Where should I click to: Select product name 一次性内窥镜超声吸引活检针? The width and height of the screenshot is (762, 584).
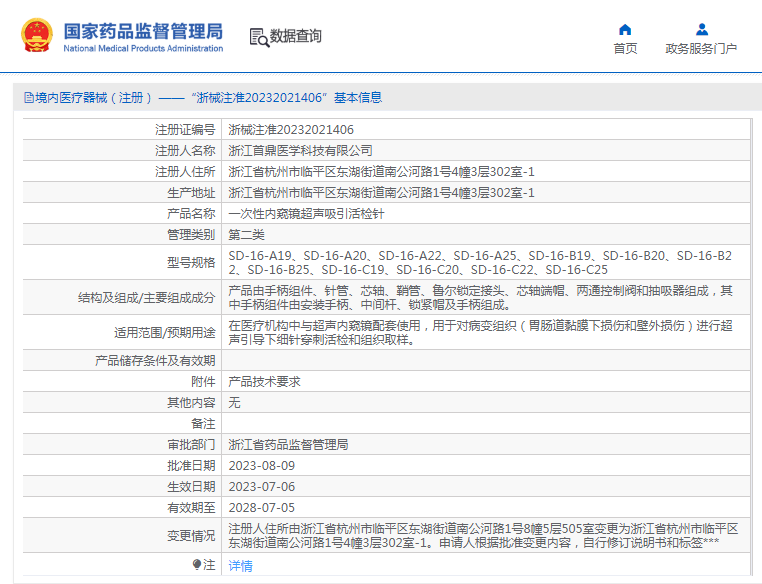(306, 214)
